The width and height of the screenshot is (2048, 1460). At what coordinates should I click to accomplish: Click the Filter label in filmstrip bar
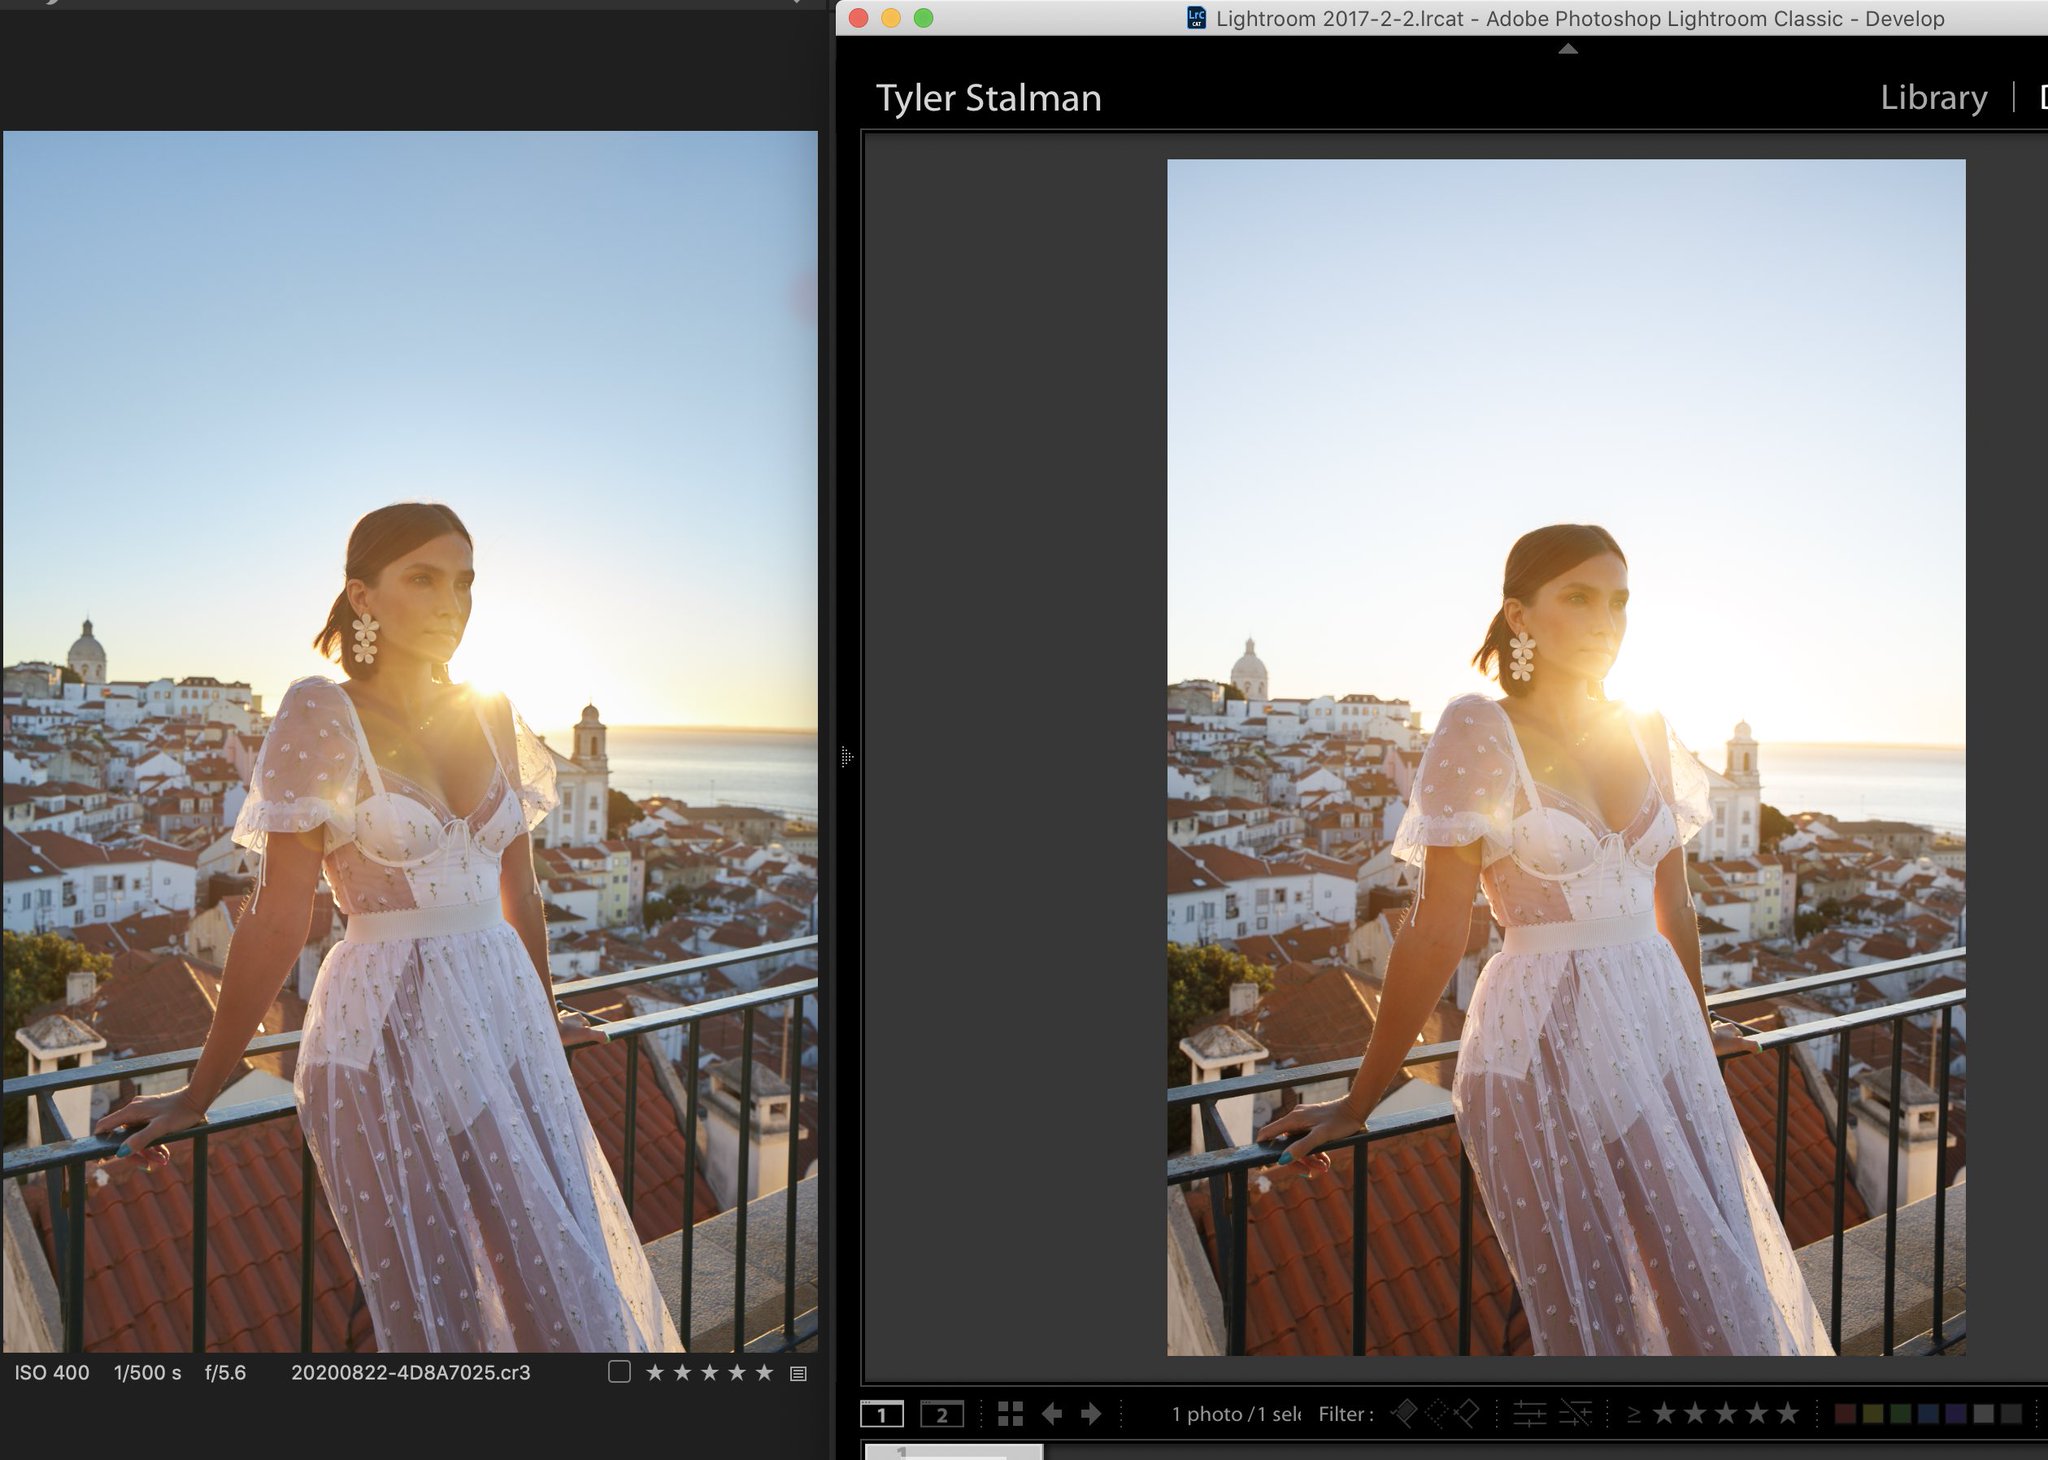(x=1345, y=1413)
